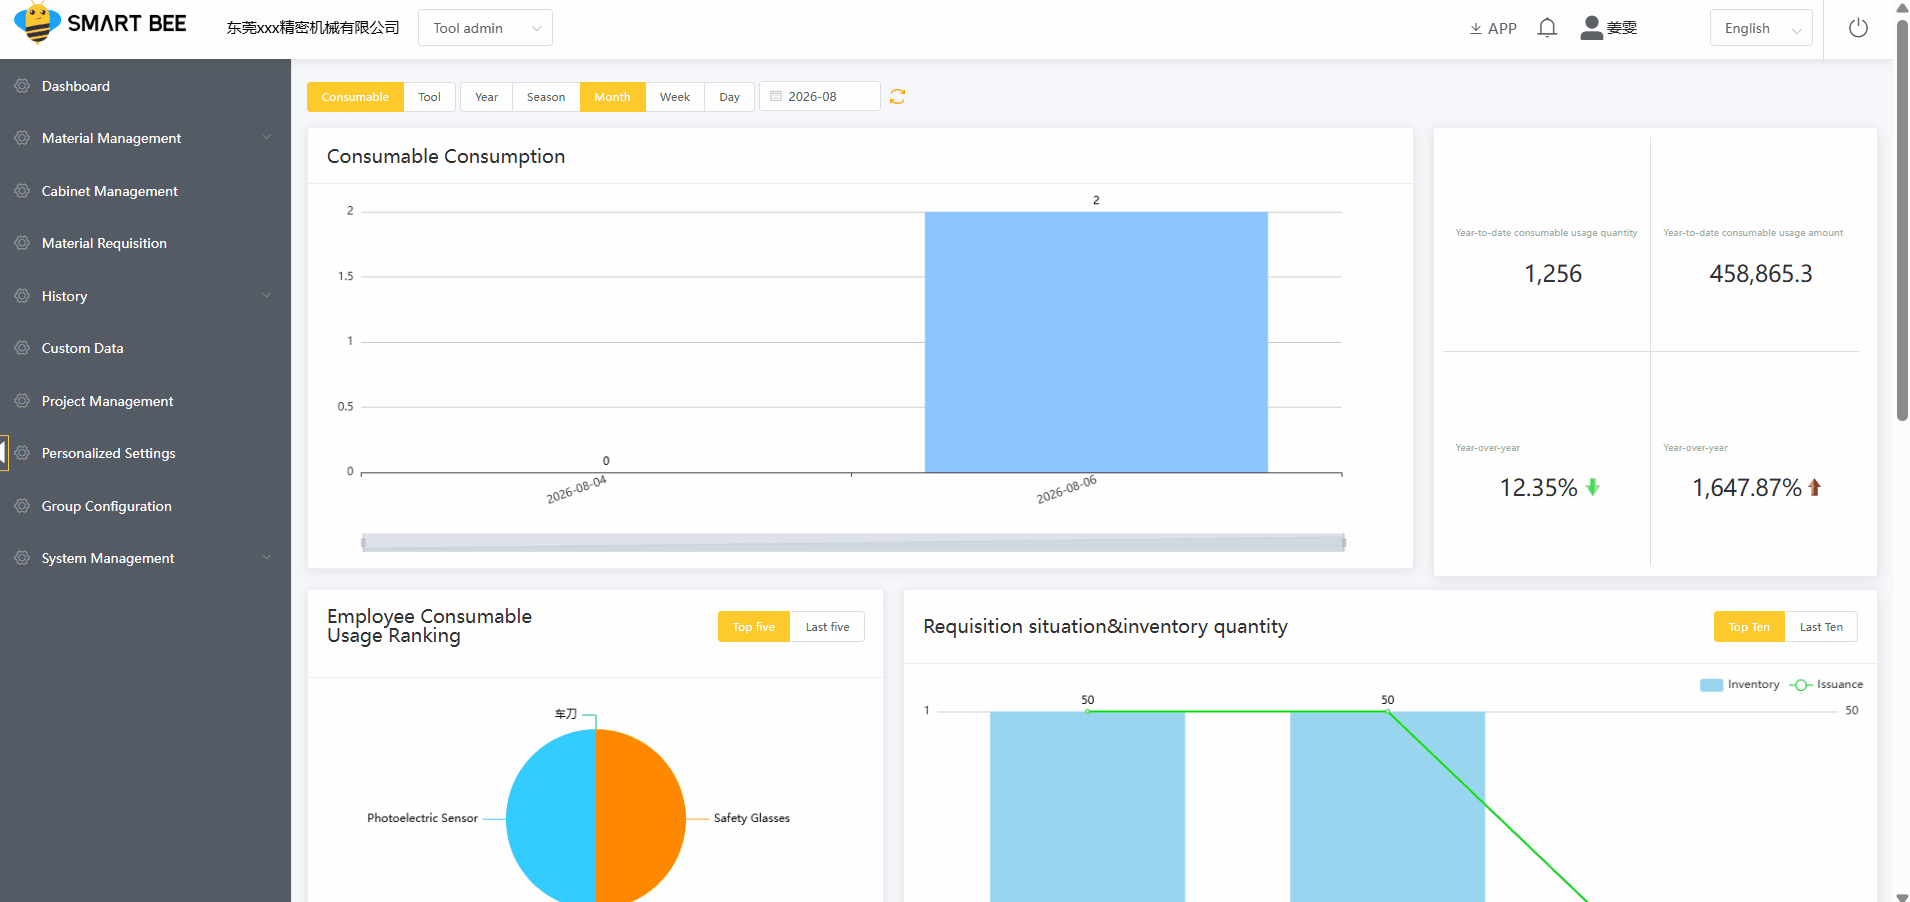This screenshot has width=1910, height=902.
Task: Switch to the Season period tab
Action: click(546, 97)
